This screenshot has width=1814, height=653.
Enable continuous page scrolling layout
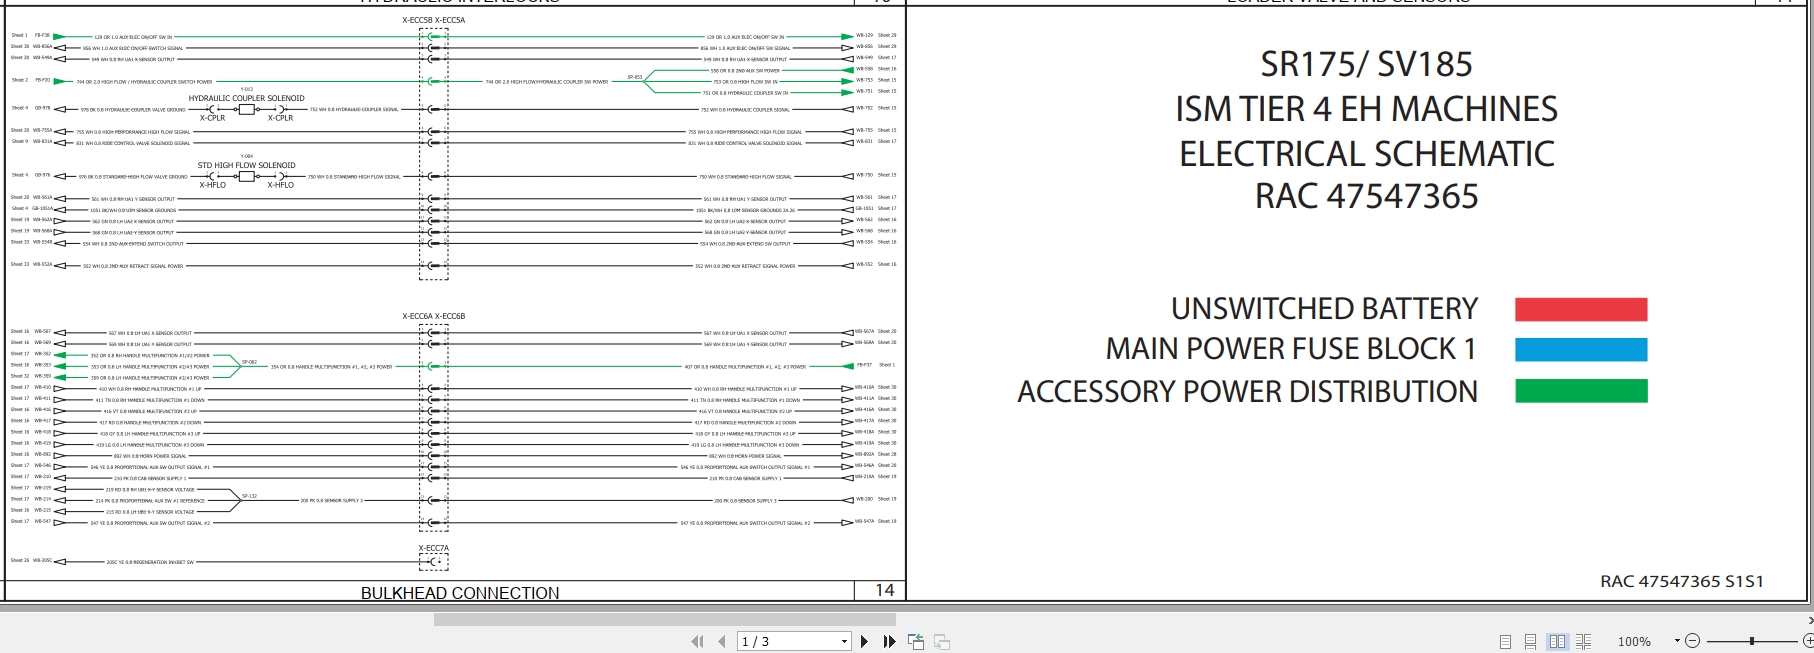(1531, 642)
